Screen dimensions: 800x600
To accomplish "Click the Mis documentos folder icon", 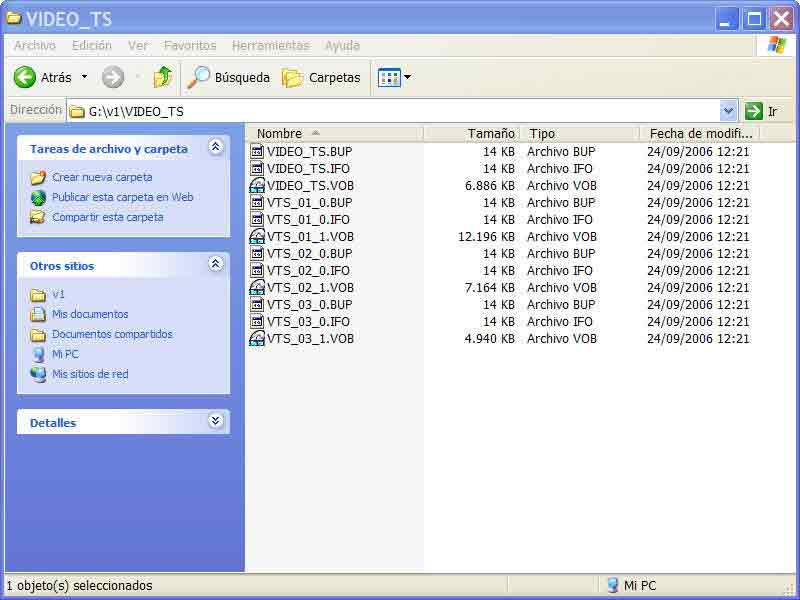I will (38, 314).
